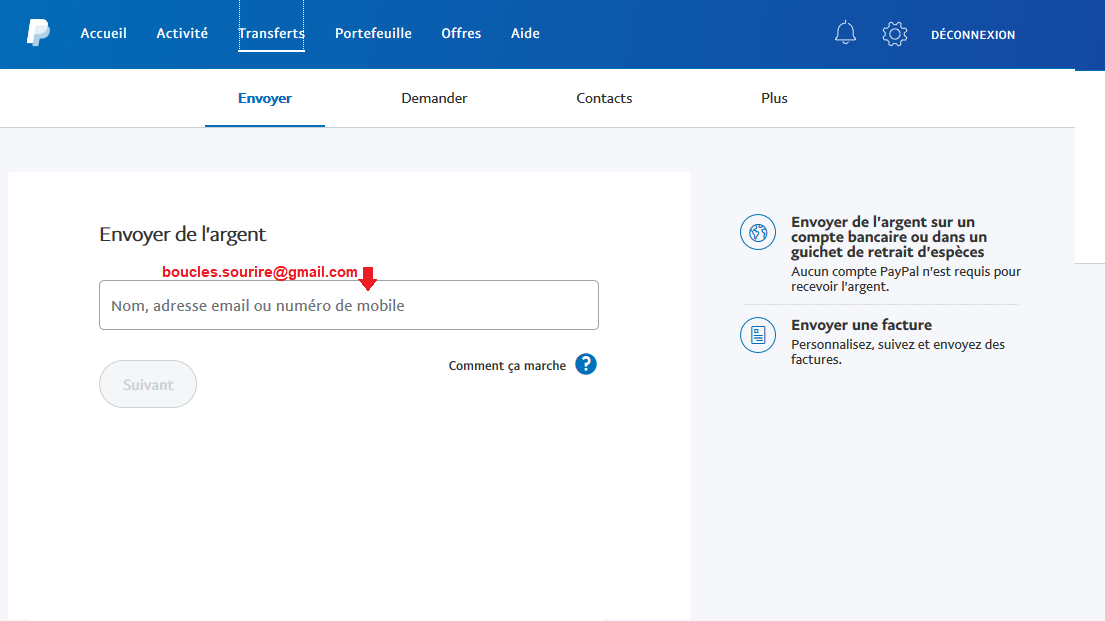Click the Suivant button
Screen dimensions: 1105x621
pos(148,384)
